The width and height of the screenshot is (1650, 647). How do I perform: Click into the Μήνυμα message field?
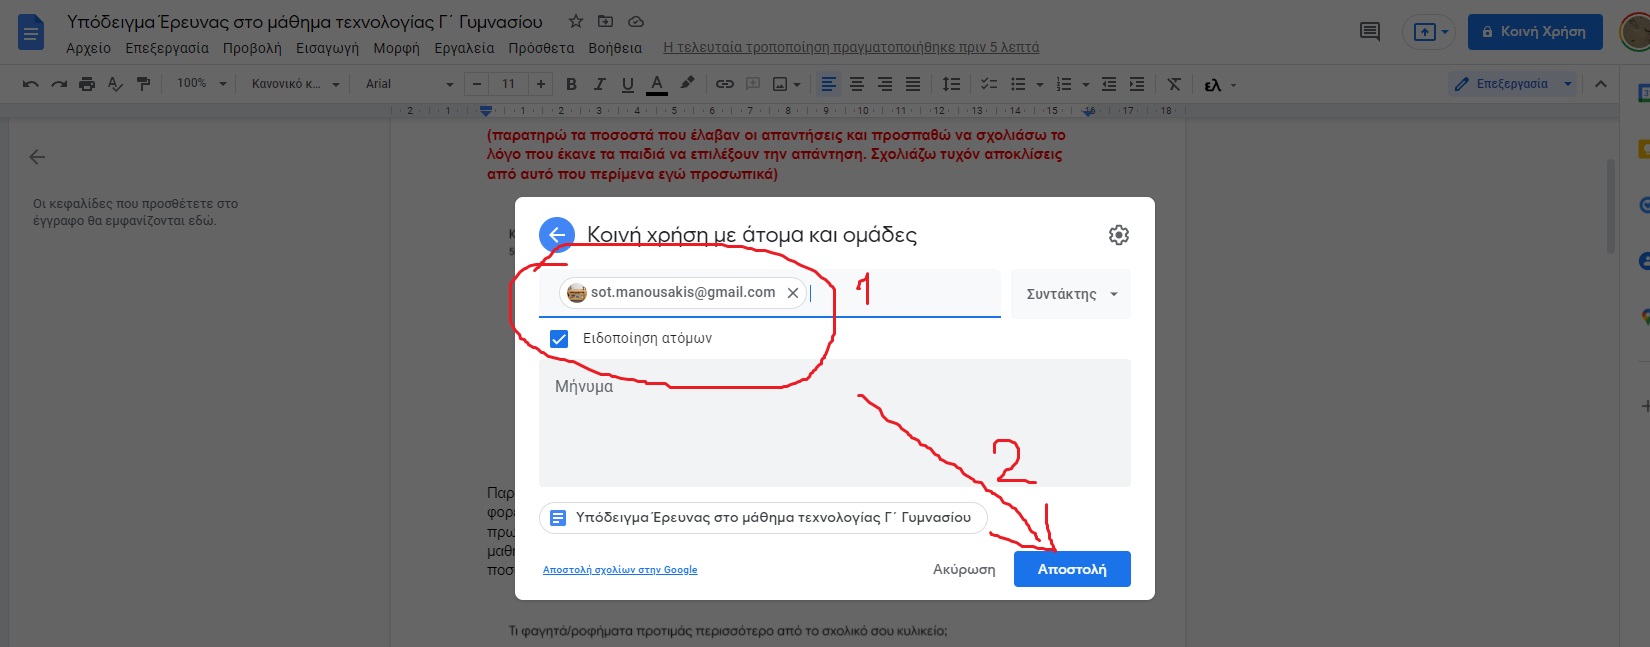pyautogui.click(x=835, y=423)
